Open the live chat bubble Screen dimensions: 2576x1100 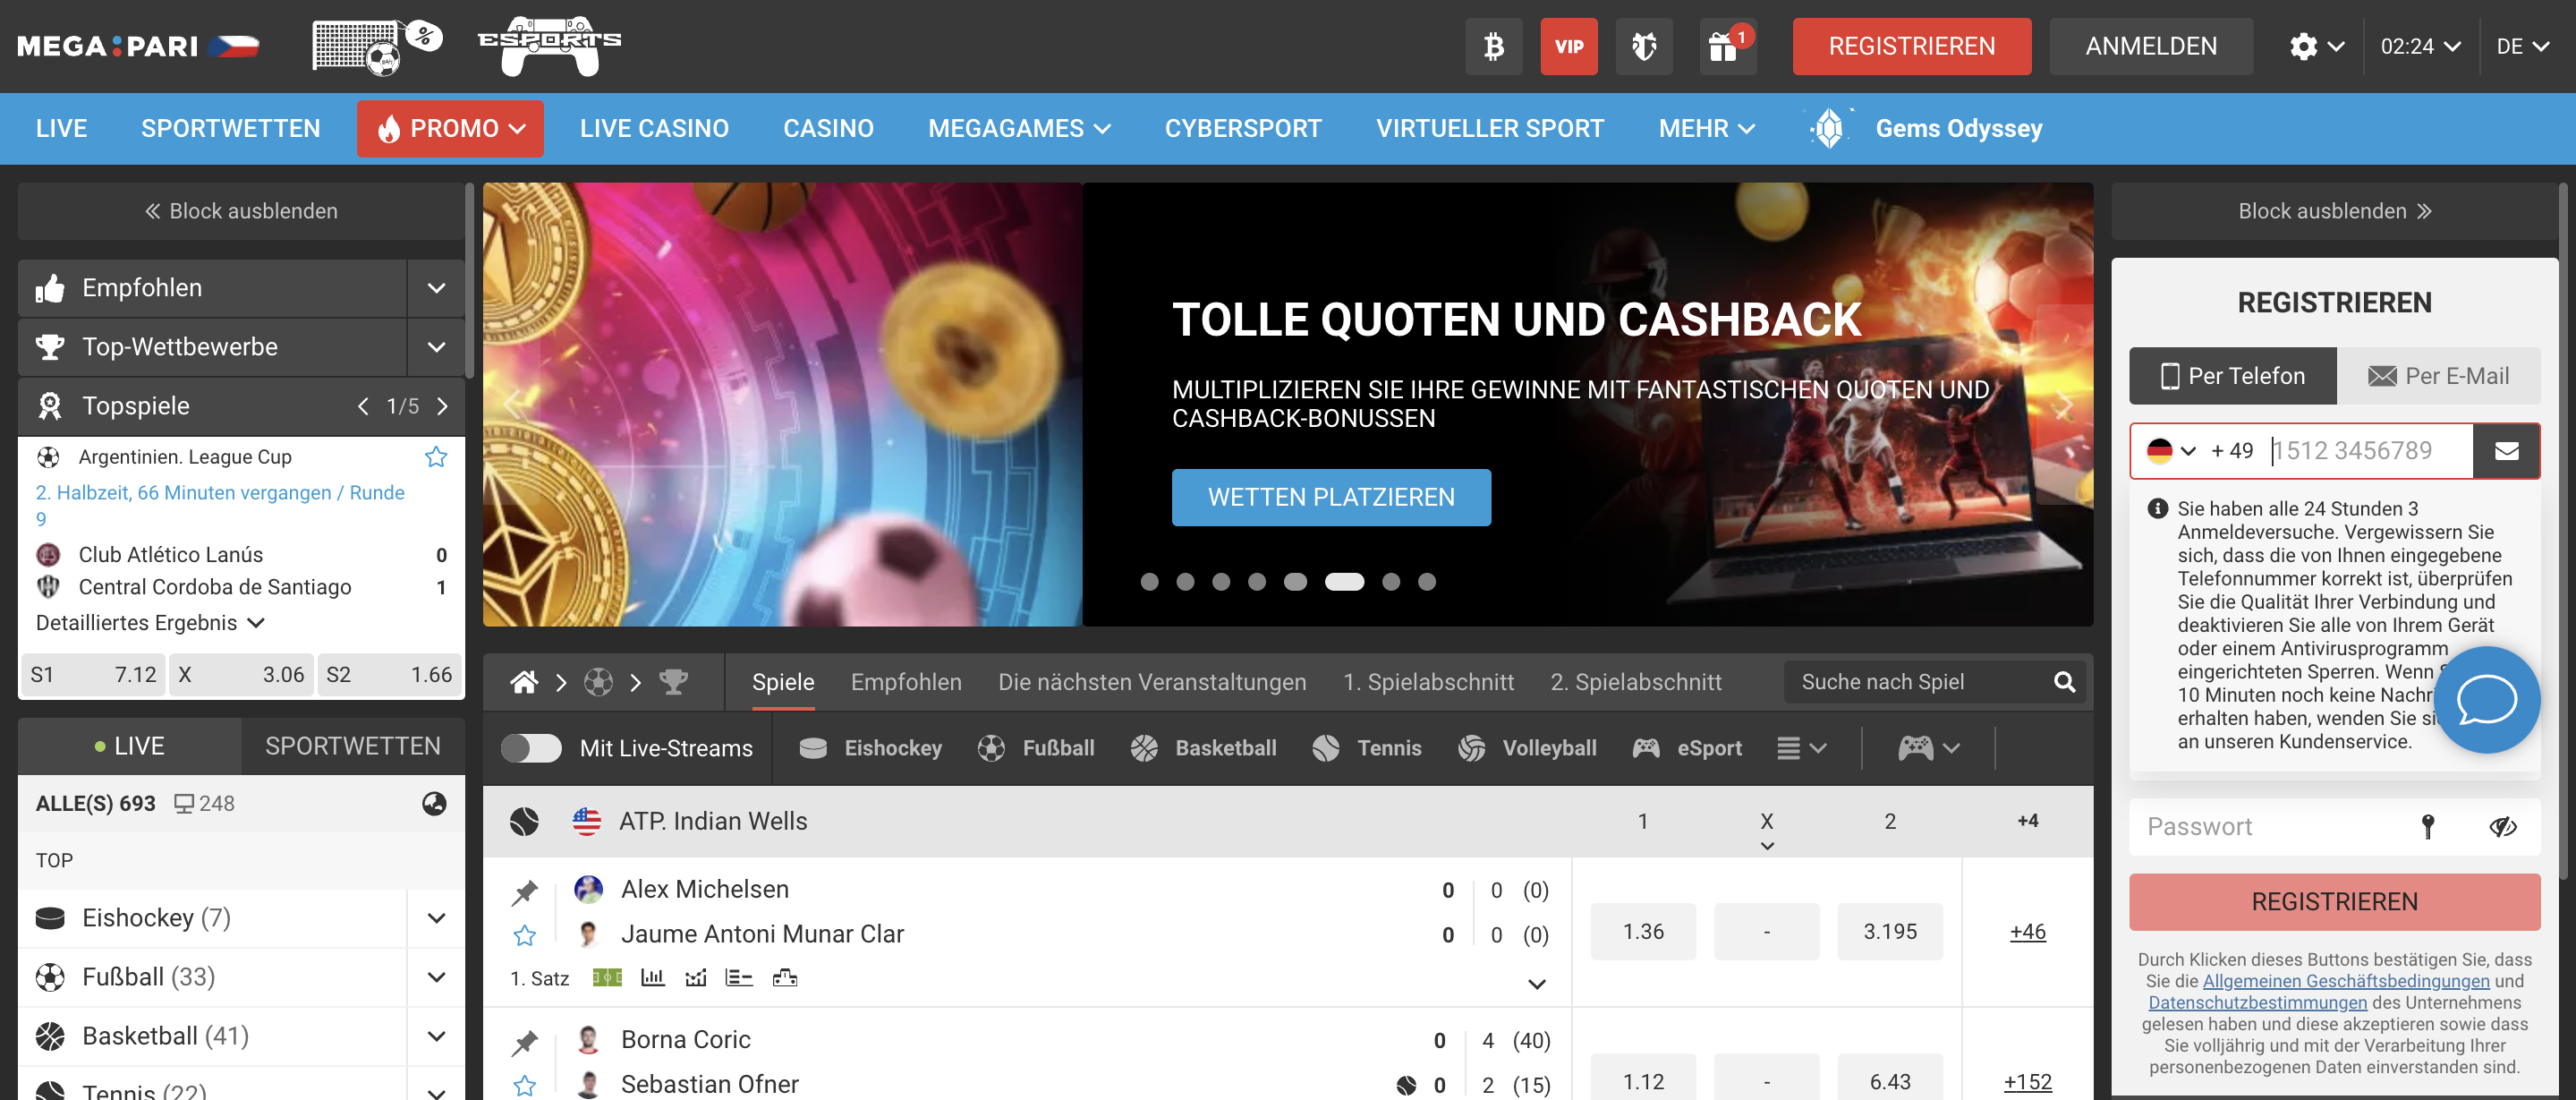(2486, 699)
